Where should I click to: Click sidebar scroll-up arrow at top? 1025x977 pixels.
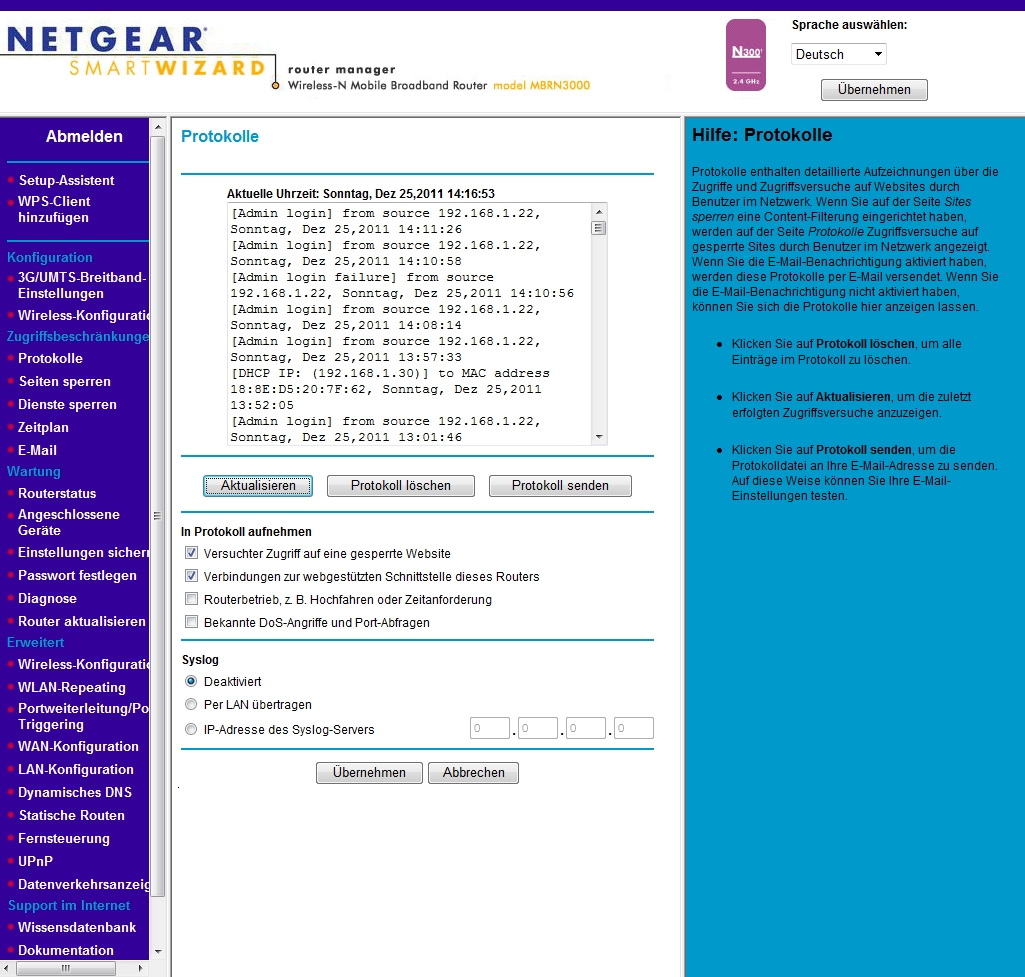pos(157,126)
